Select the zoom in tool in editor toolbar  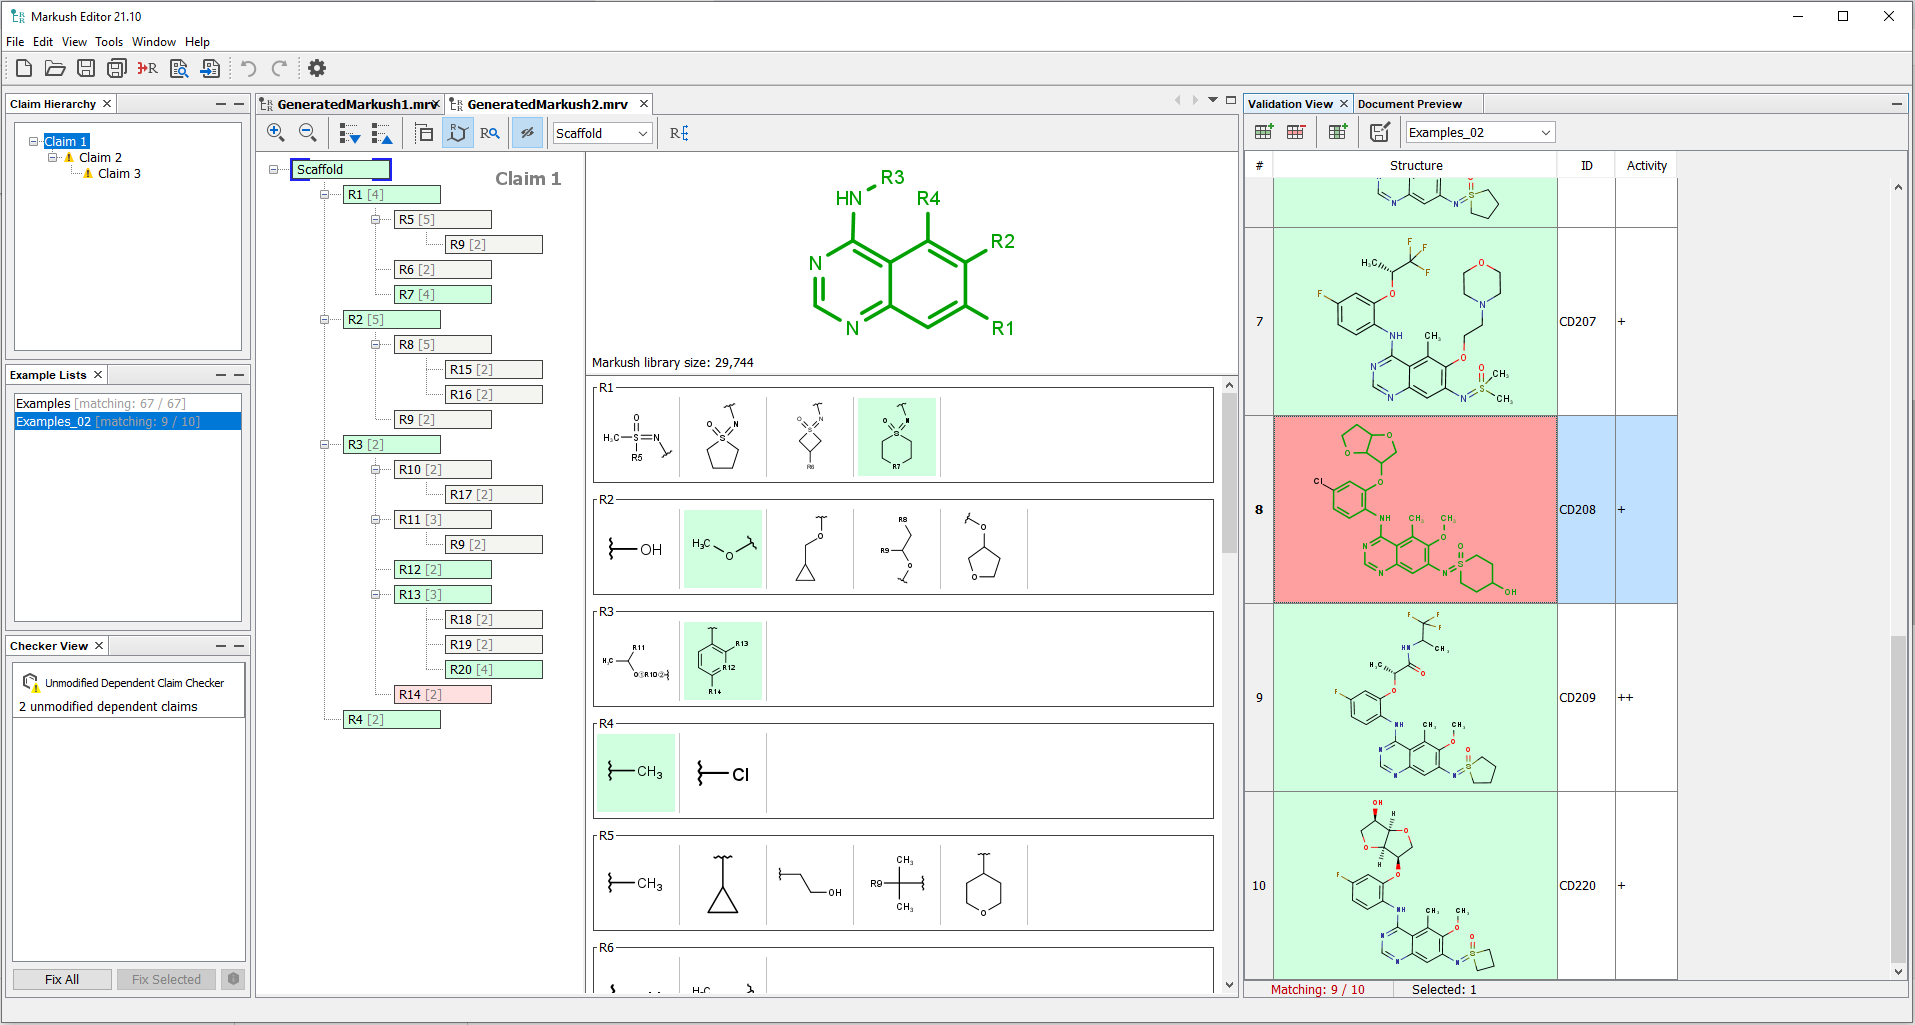click(276, 132)
